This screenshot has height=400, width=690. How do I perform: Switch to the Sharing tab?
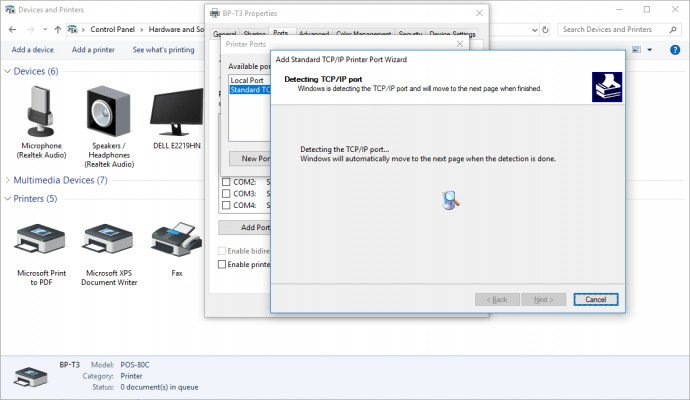pos(254,34)
